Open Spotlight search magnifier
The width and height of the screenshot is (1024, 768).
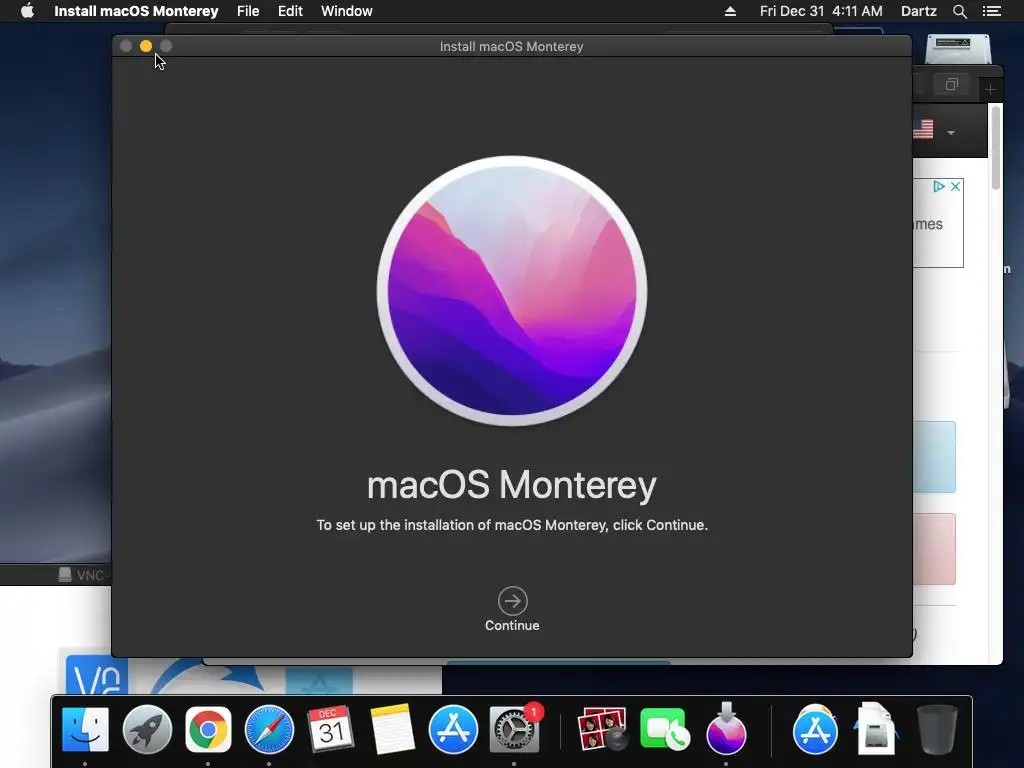959,11
